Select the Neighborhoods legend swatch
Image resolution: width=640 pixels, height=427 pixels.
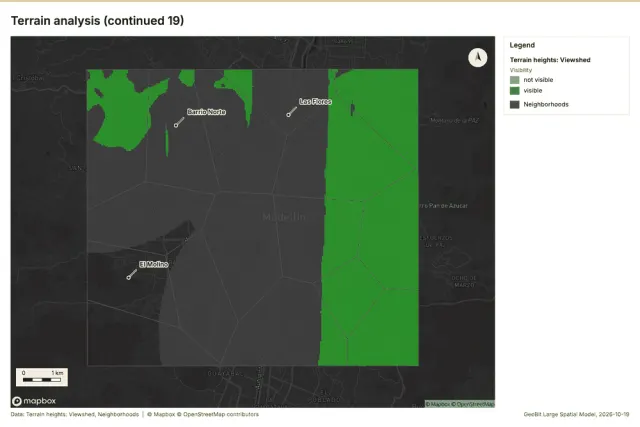pyautogui.click(x=515, y=105)
